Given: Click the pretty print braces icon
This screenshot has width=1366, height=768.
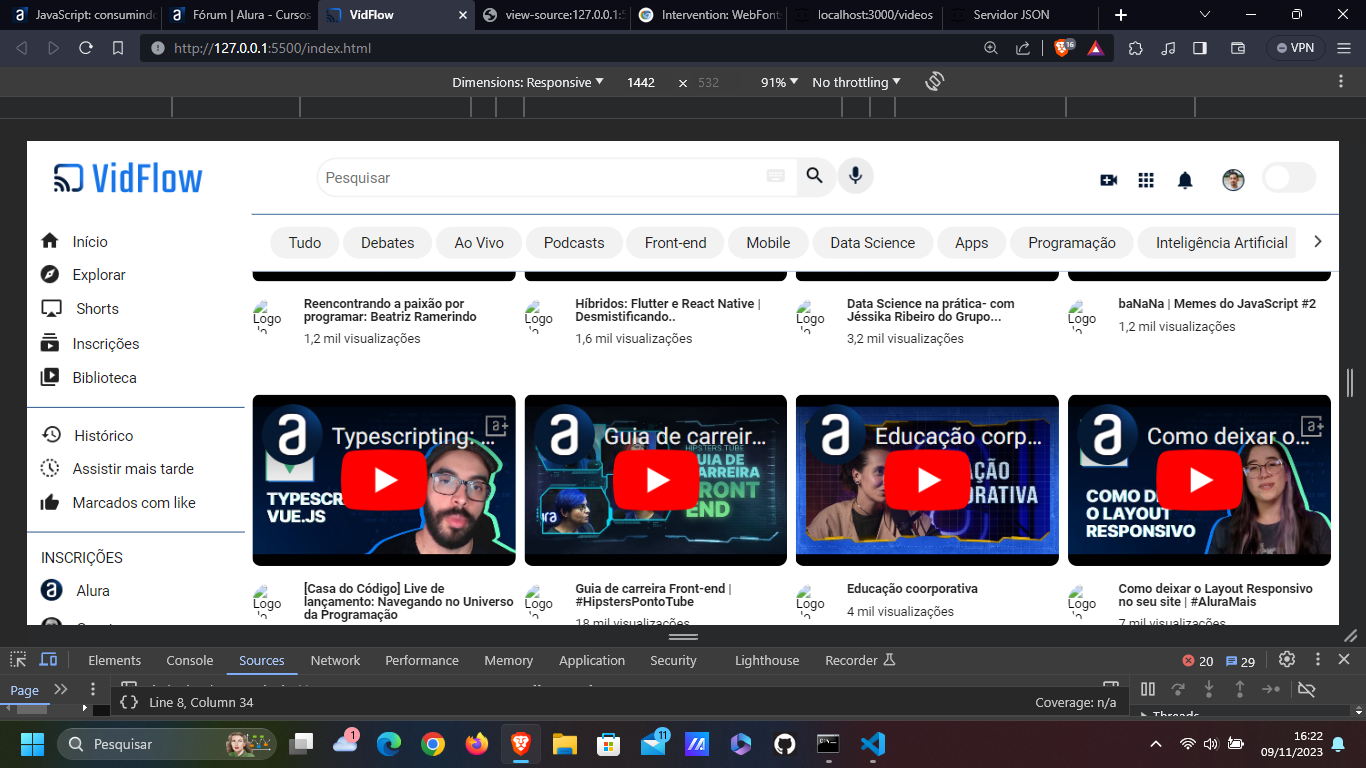Looking at the screenshot, I should click(x=129, y=702).
